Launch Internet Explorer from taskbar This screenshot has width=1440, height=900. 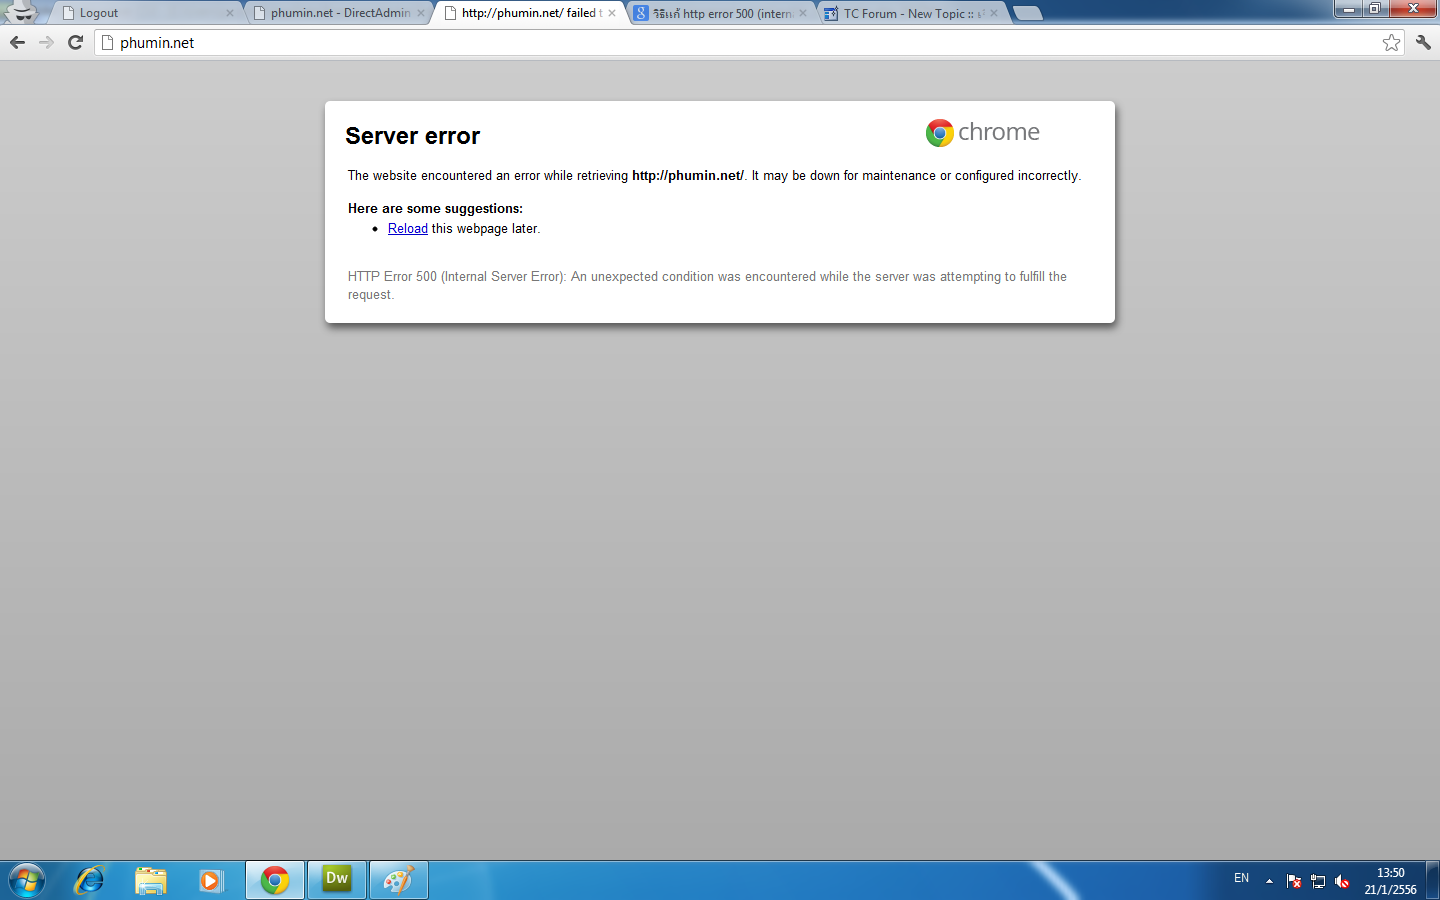pyautogui.click(x=89, y=881)
